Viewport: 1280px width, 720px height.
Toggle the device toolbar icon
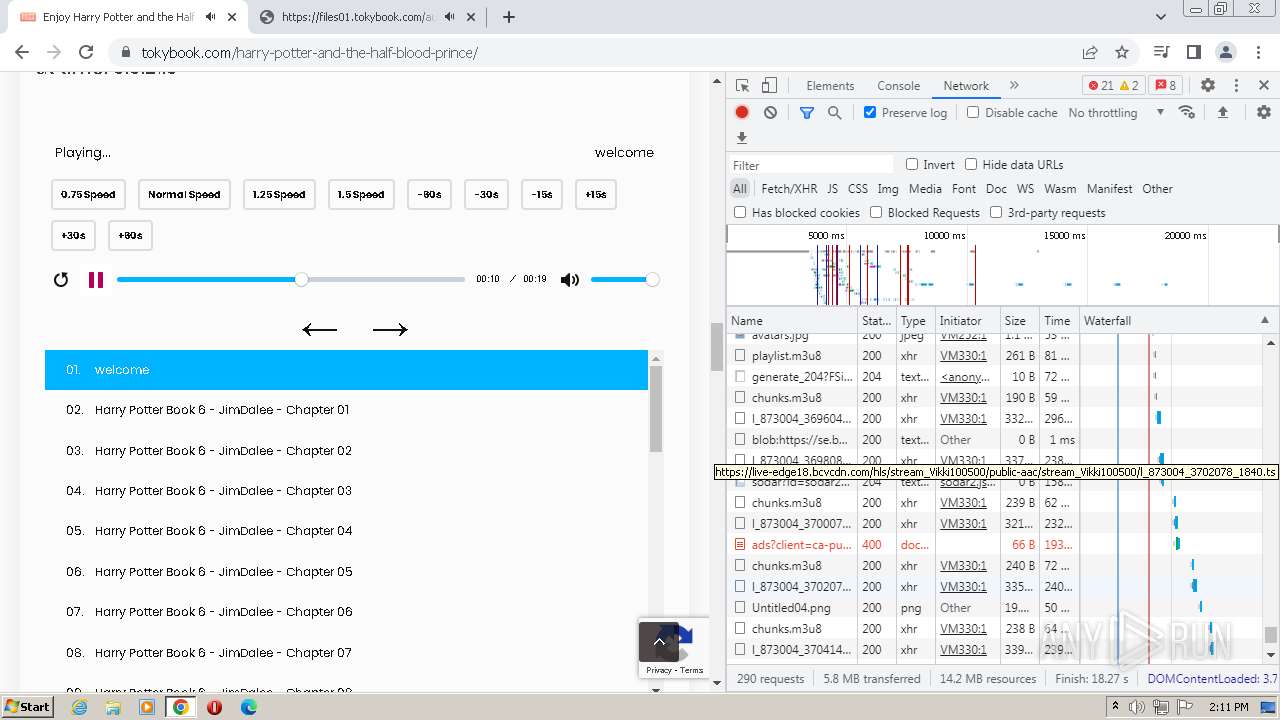[769, 86]
